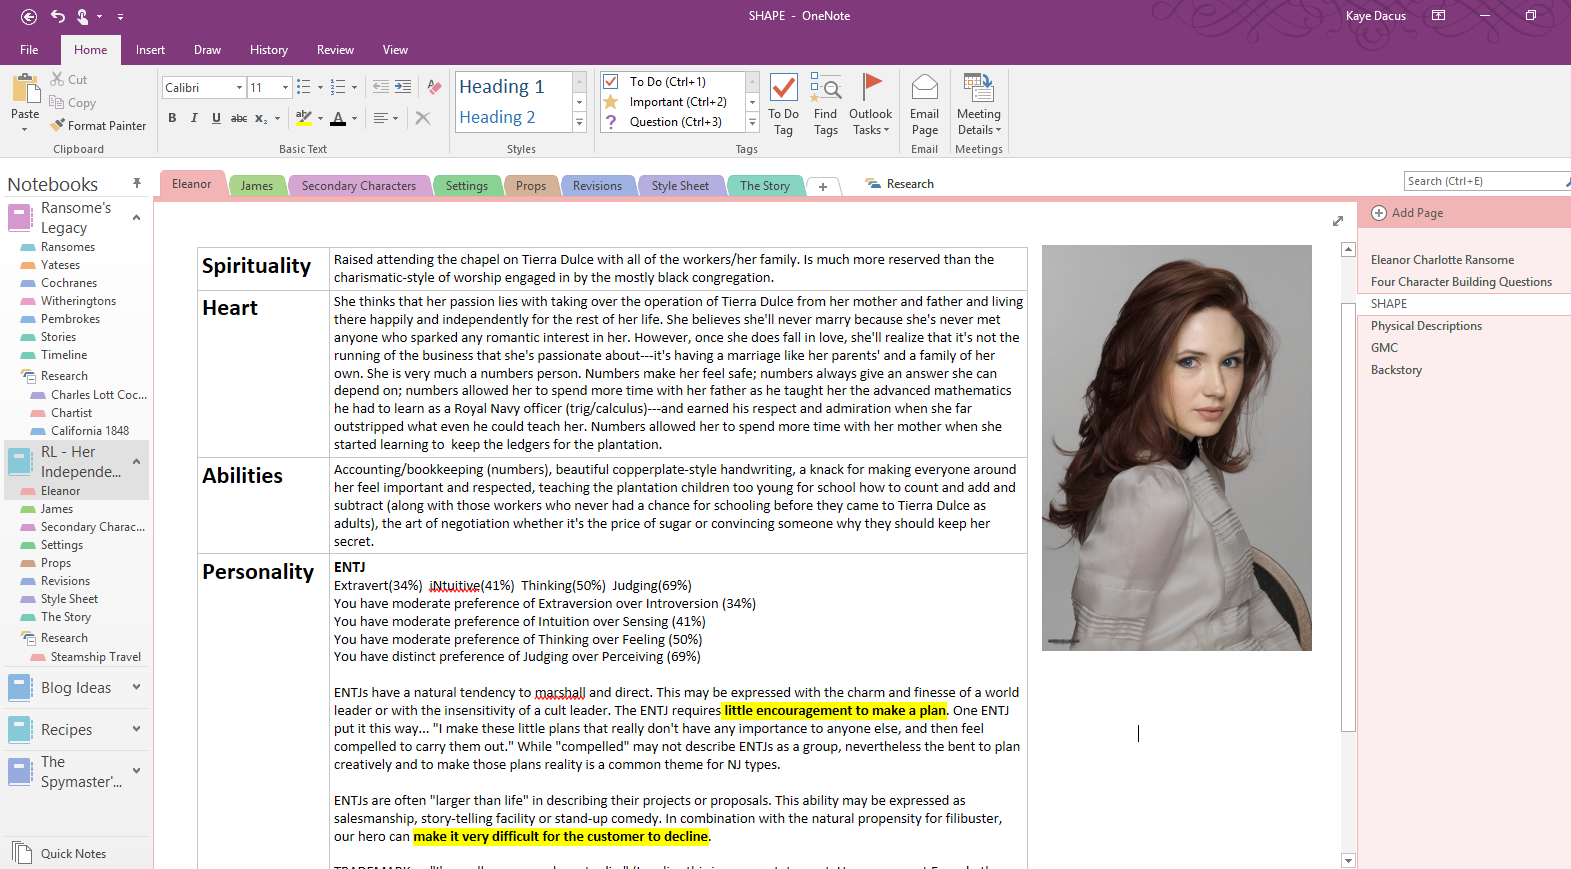Click the yellow text highlight color button
1571x869 pixels.
point(303,118)
